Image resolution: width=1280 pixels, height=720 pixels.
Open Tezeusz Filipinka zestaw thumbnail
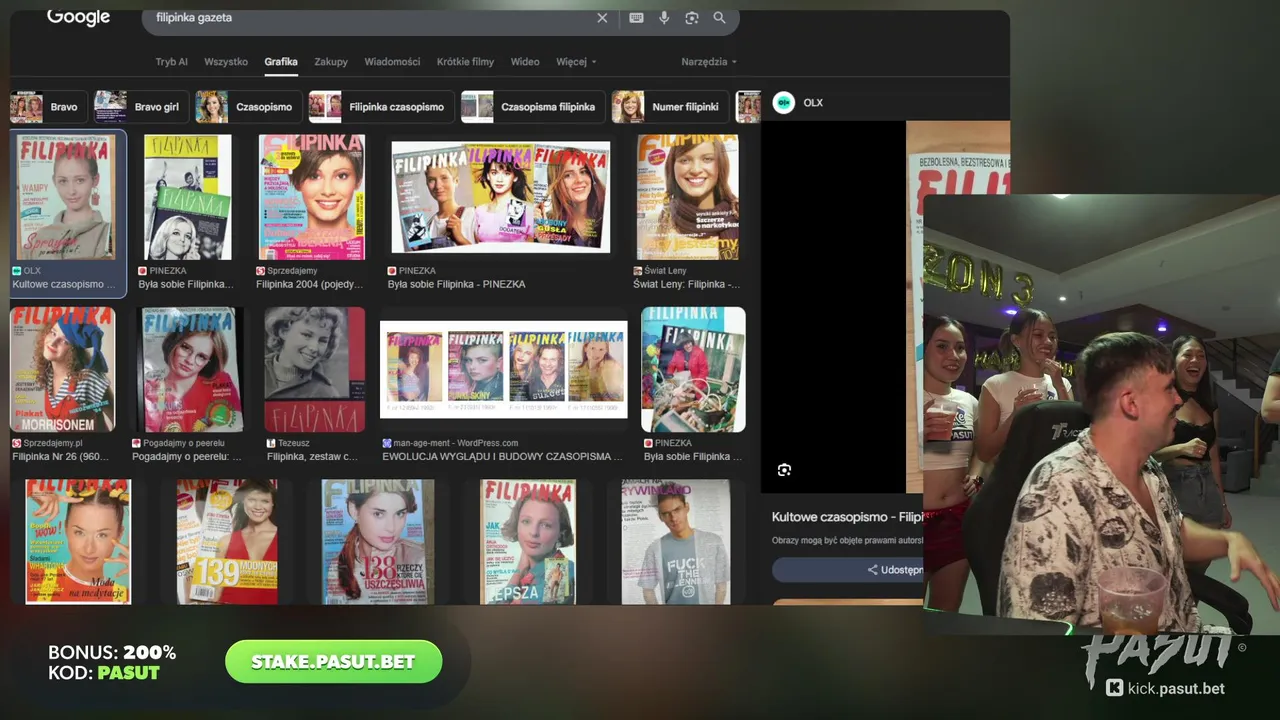tap(314, 369)
